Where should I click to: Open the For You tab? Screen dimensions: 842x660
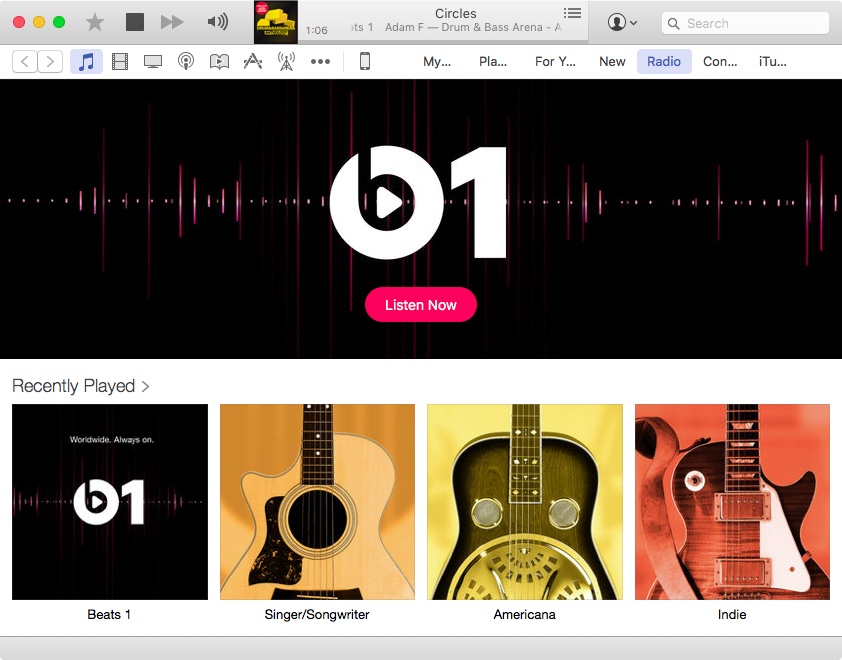555,61
